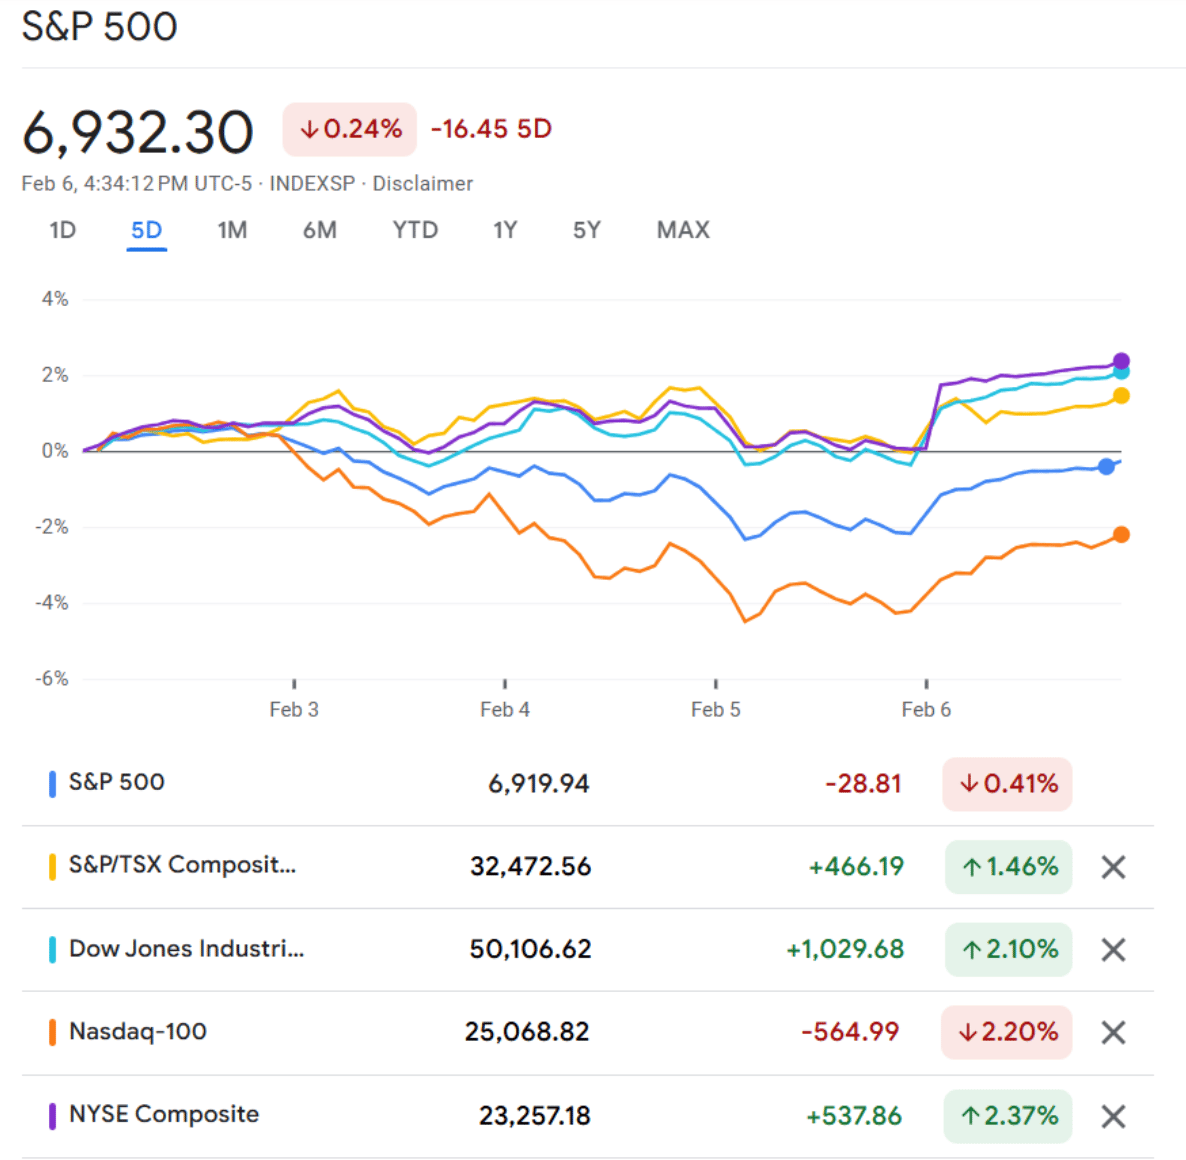Screen dimensions: 1186x1160
Task: Open the Disclaimer link
Action: point(423,184)
